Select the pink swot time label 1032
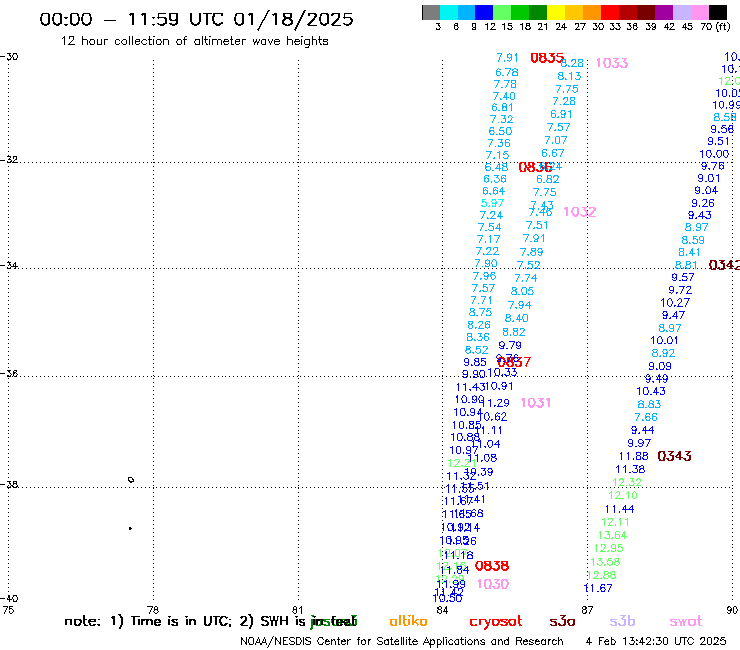 pos(580,212)
